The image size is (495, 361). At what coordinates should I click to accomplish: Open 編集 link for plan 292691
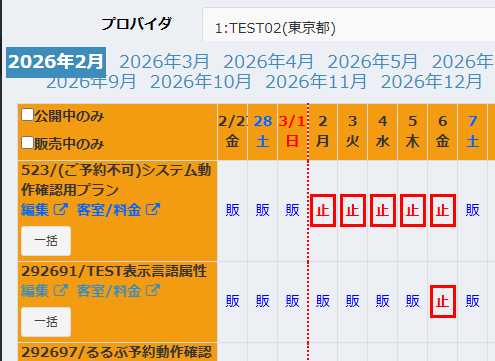[35, 291]
